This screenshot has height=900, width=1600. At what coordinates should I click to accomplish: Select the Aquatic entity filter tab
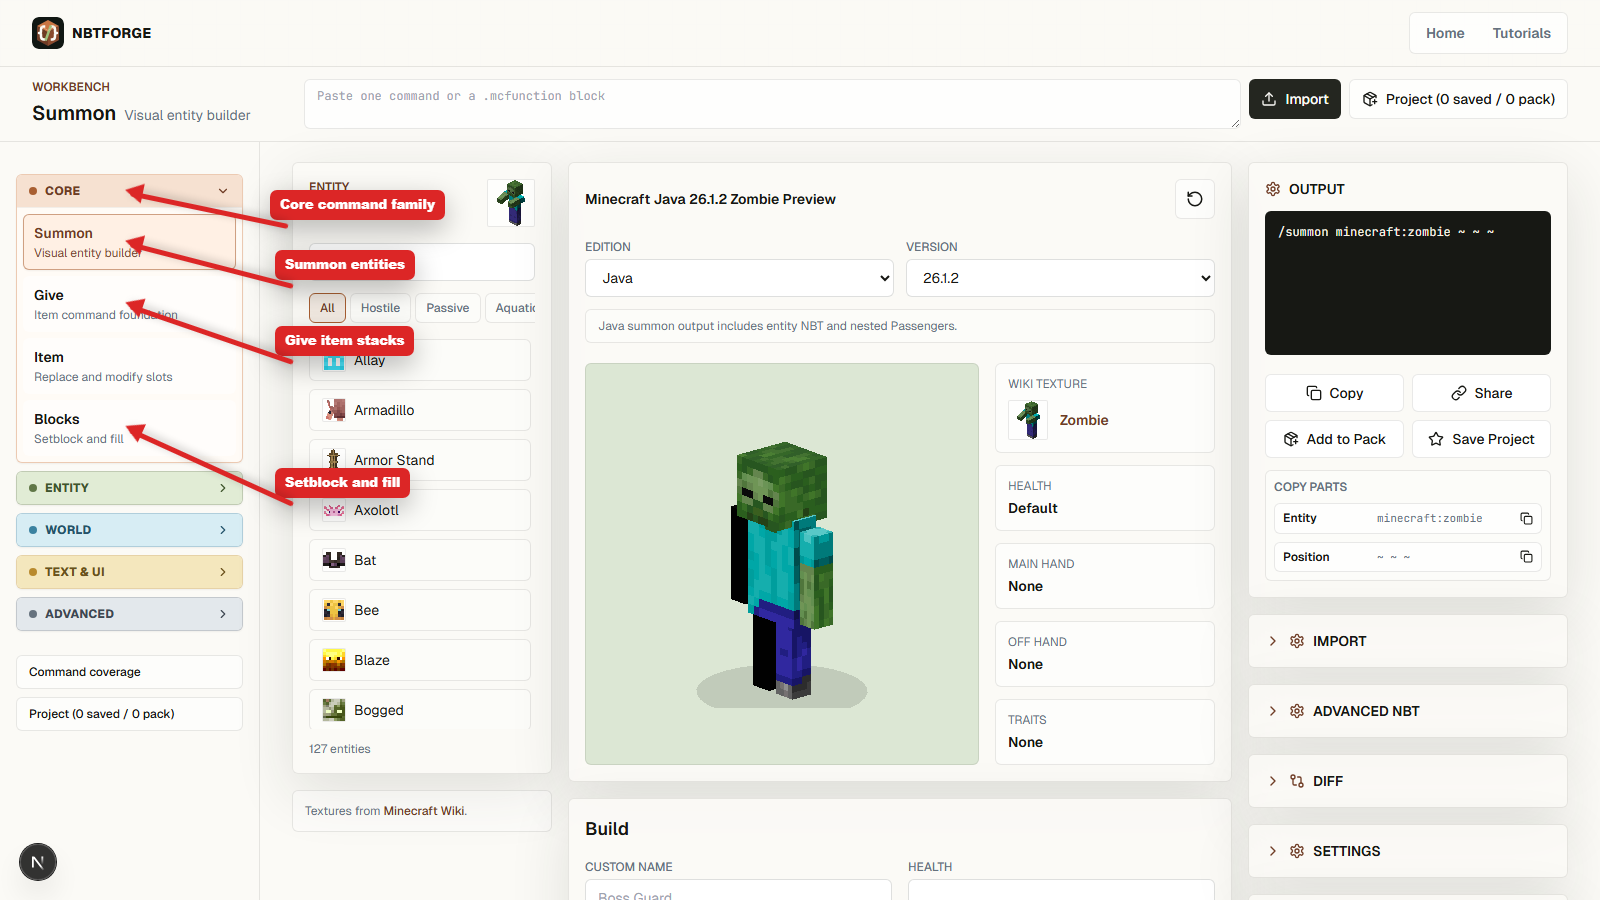tap(511, 308)
